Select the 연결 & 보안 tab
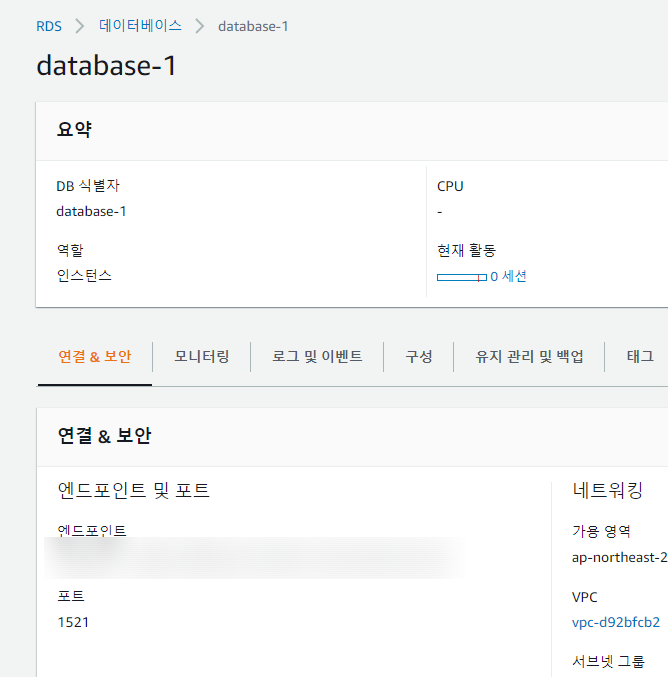The width and height of the screenshot is (668, 677). [x=94, y=356]
